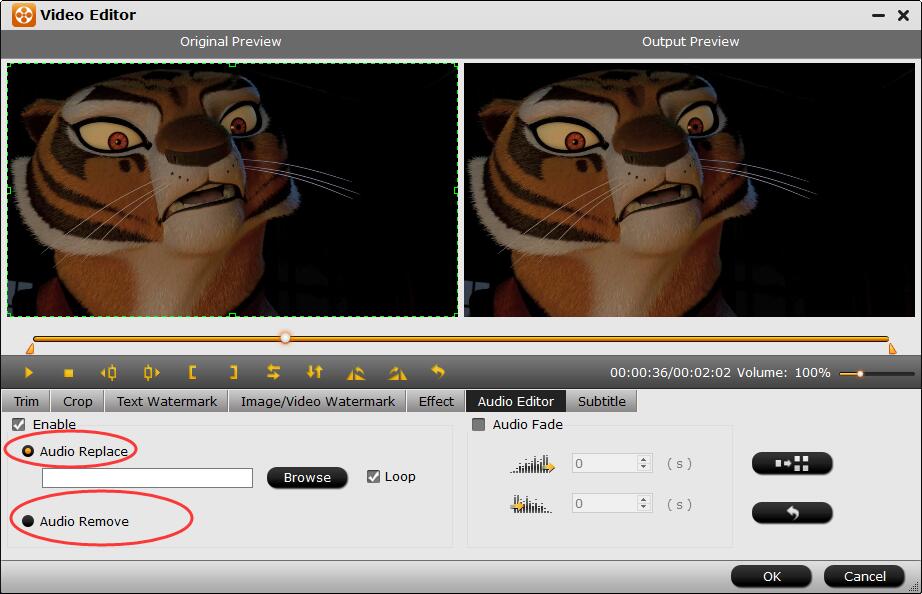Toggle the Loop checkbox

tap(373, 477)
